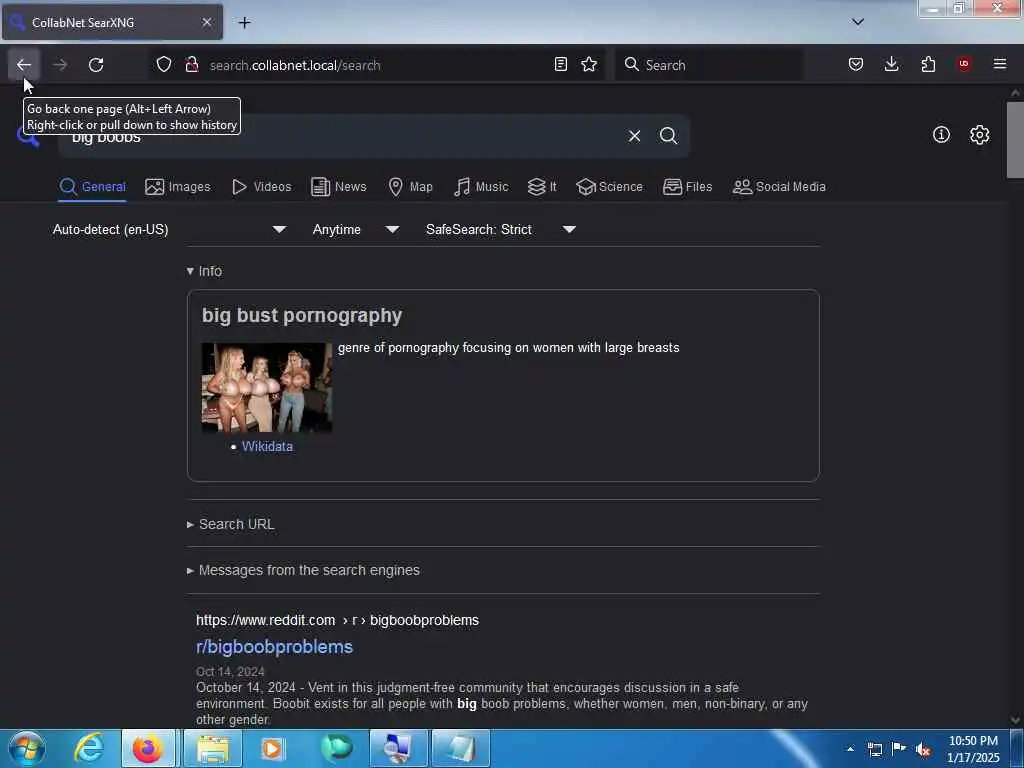This screenshot has width=1024, height=768.
Task: Open the SafeSearch: Strict dropdown
Action: (501, 229)
